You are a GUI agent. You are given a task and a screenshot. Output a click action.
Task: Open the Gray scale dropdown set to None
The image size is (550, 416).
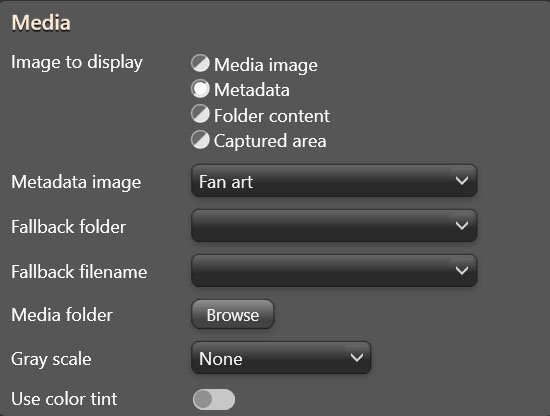point(281,358)
